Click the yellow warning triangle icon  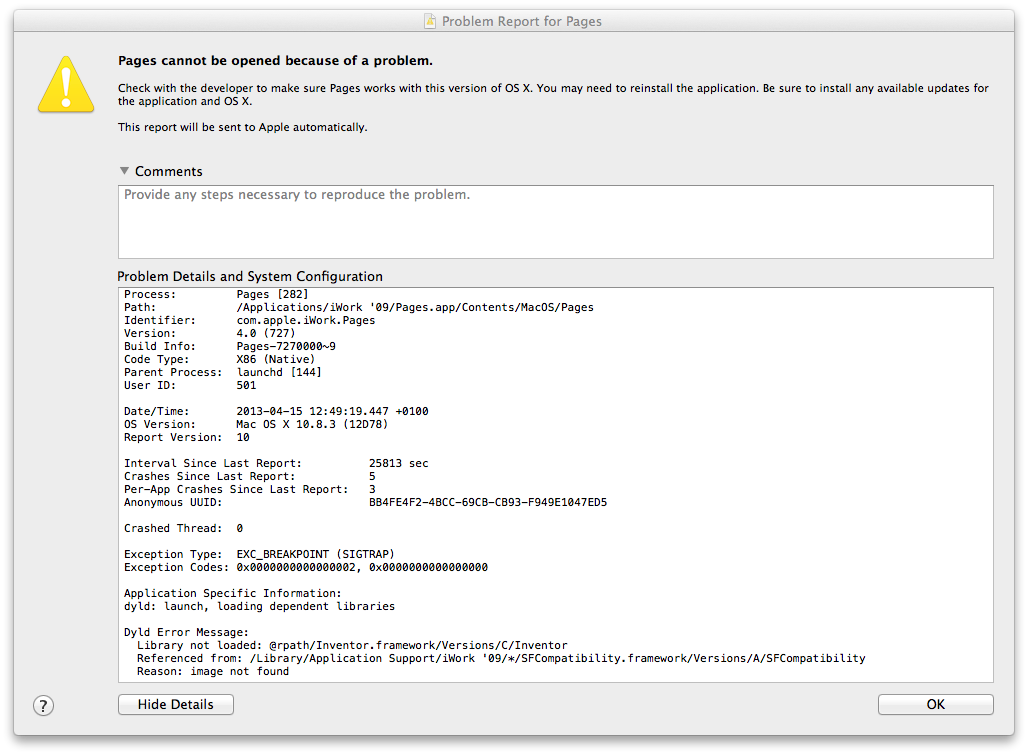[x=66, y=85]
